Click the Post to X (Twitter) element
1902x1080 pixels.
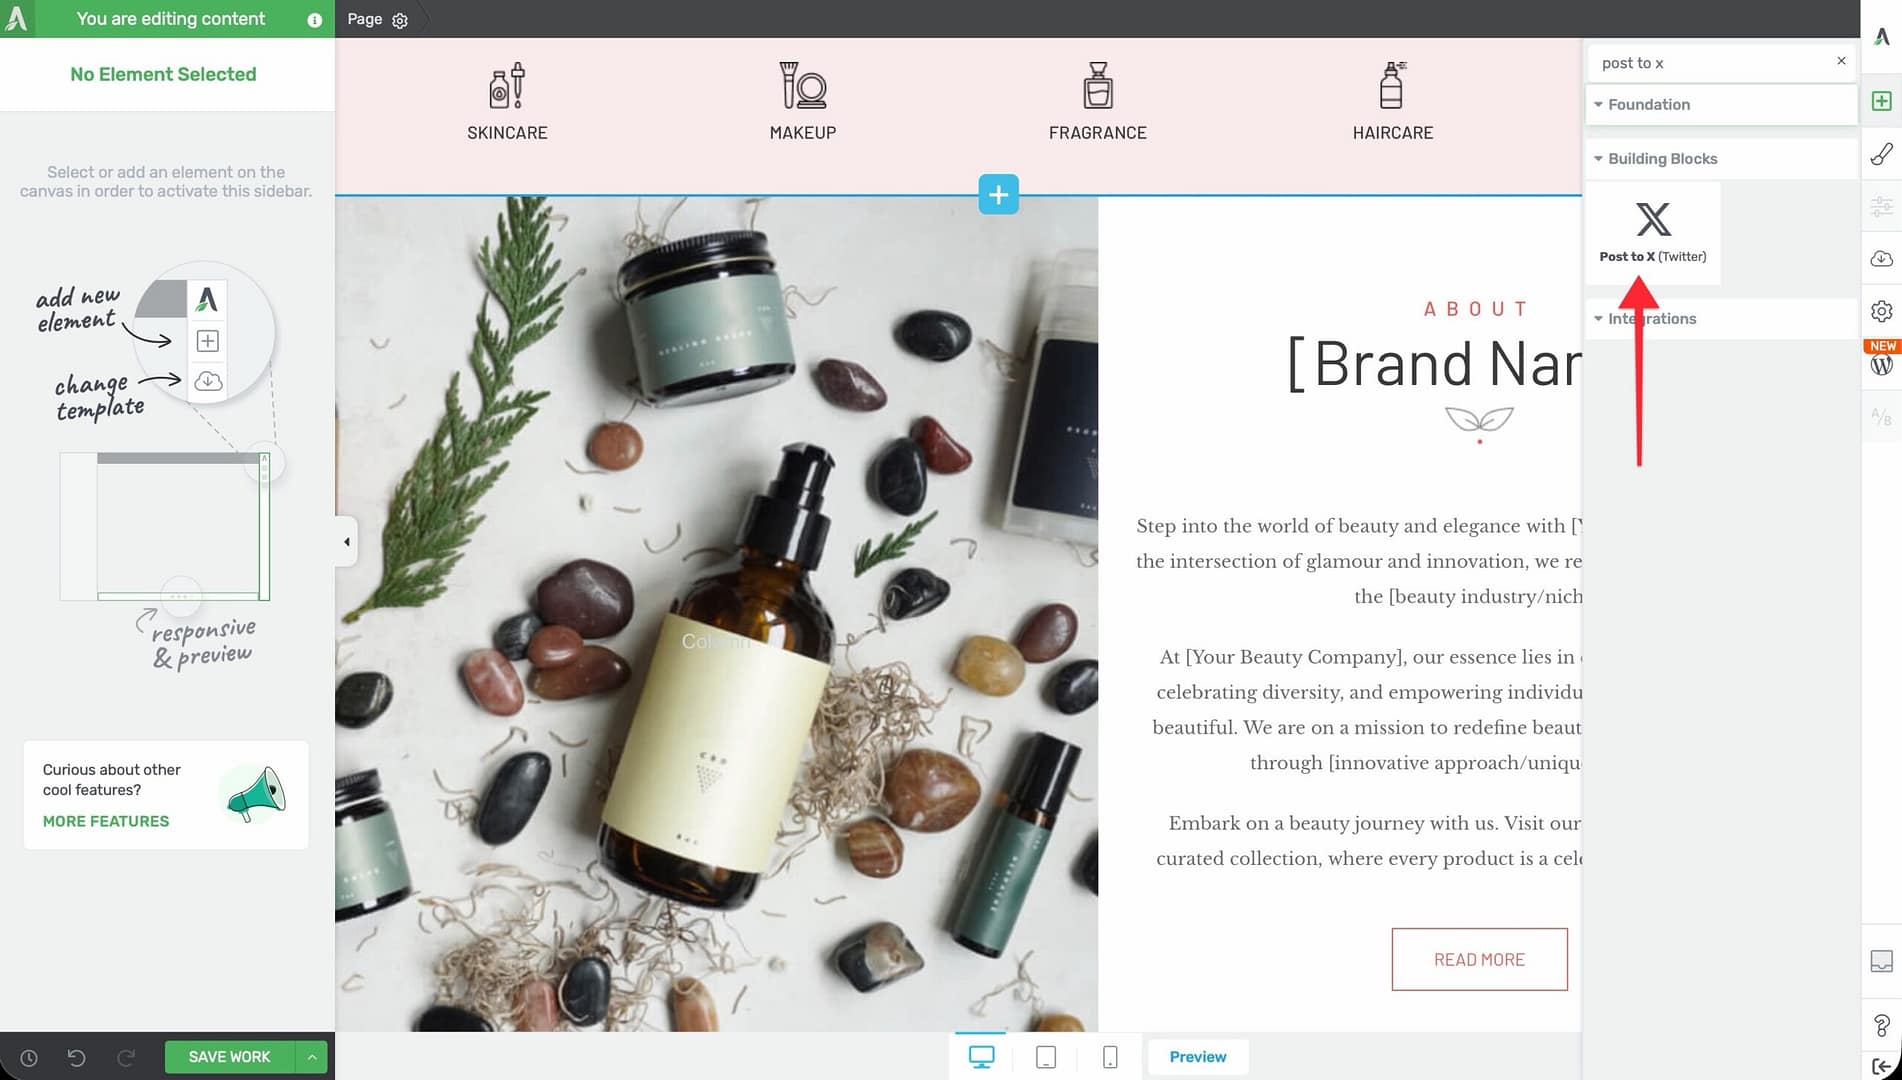1653,233
